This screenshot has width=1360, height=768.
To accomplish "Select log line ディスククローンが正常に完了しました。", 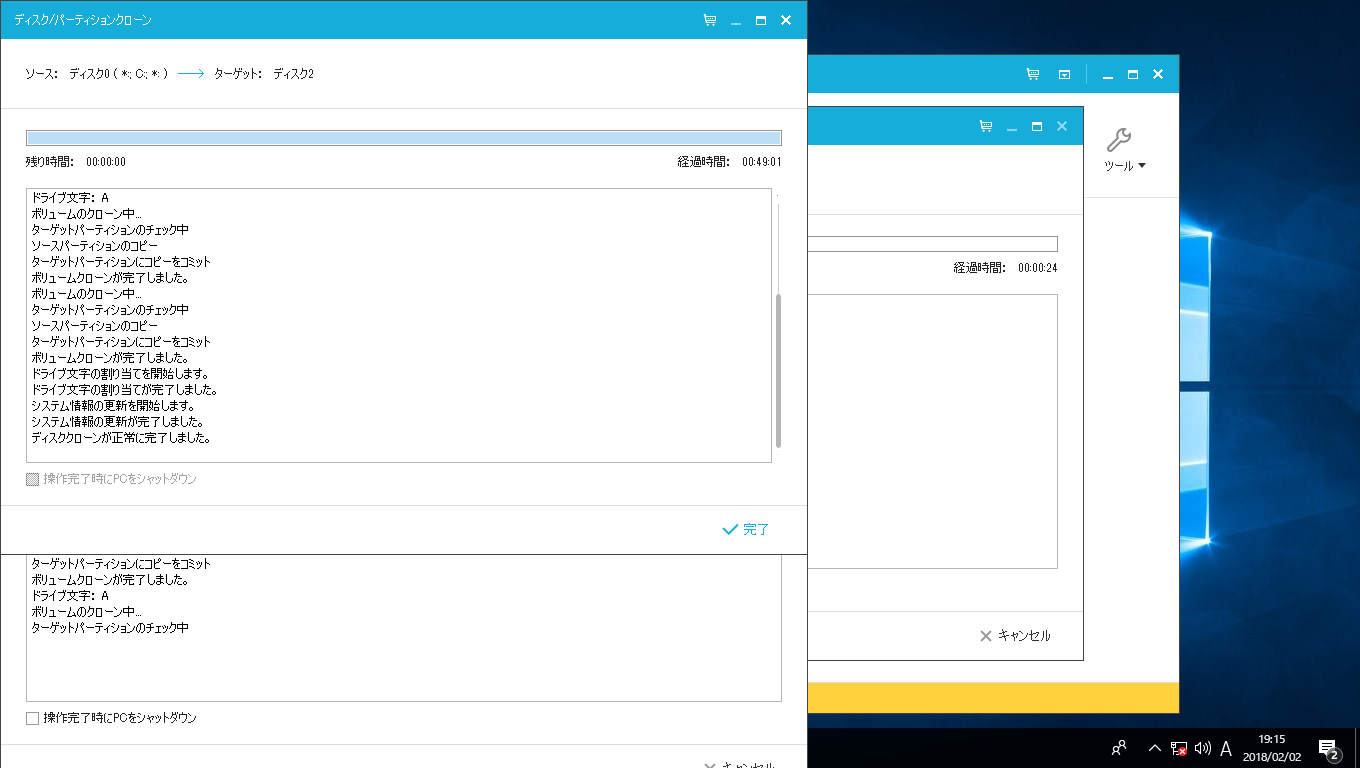I will [x=121, y=438].
